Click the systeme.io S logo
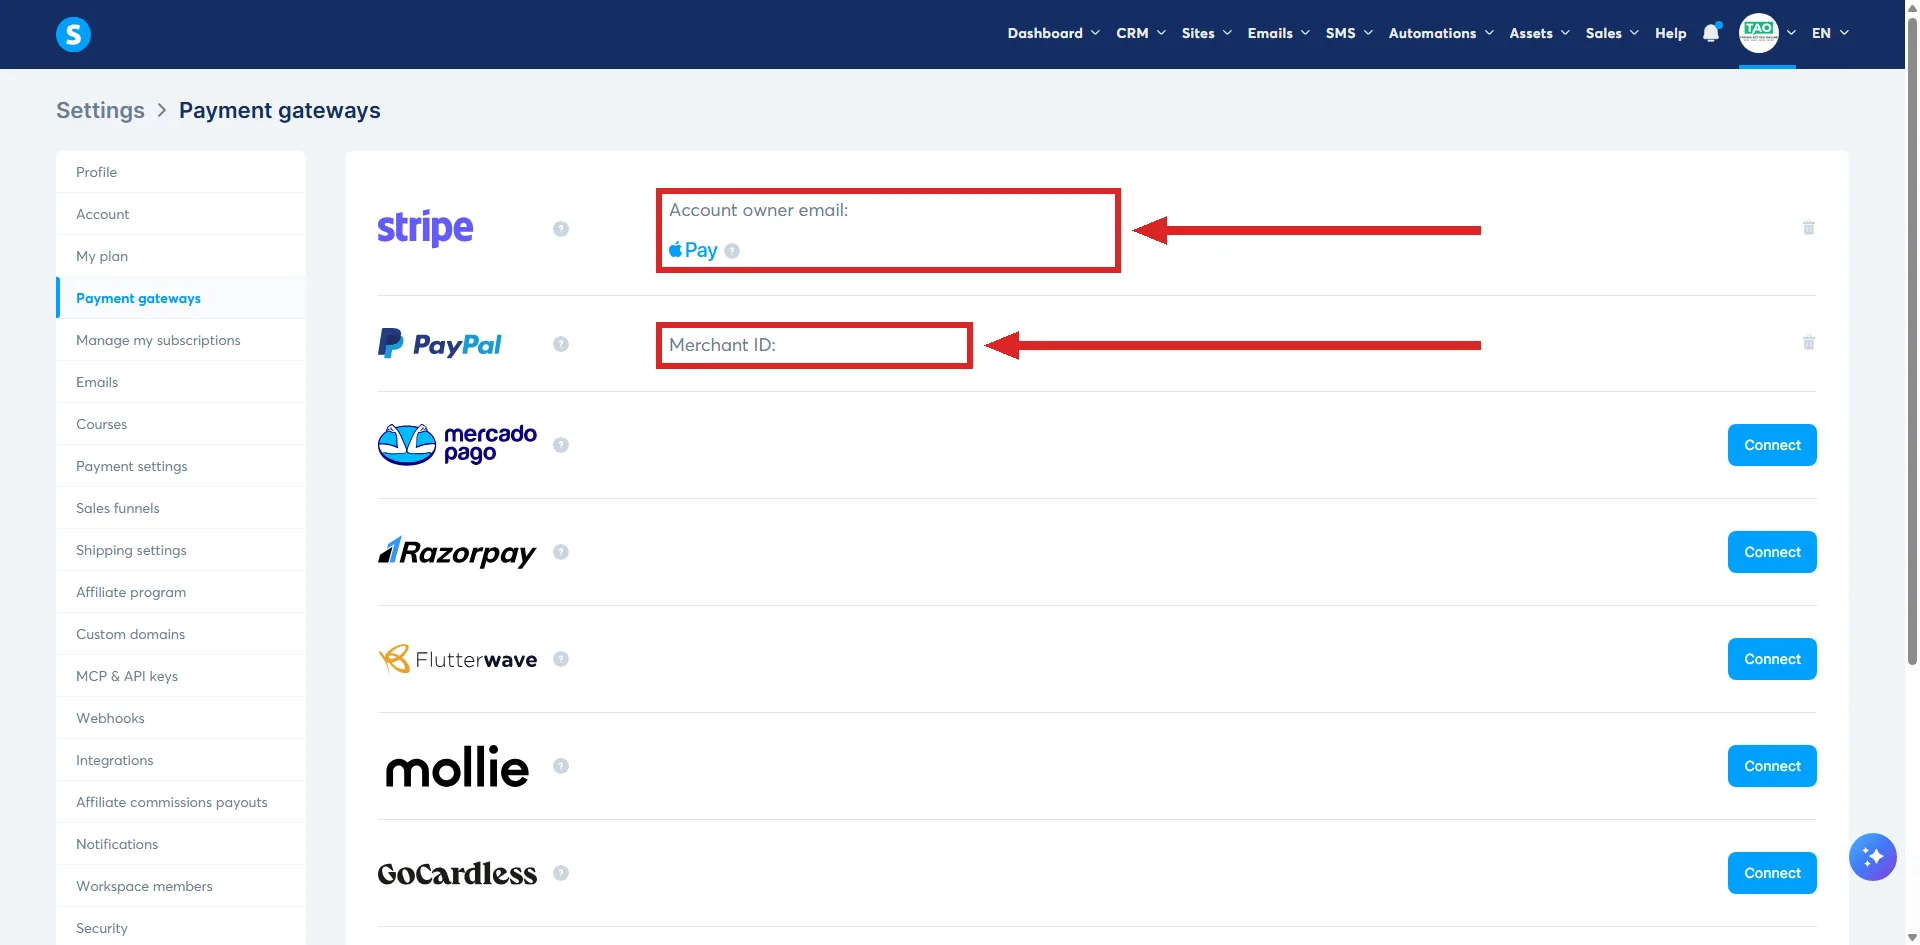The image size is (1920, 945). [x=73, y=34]
